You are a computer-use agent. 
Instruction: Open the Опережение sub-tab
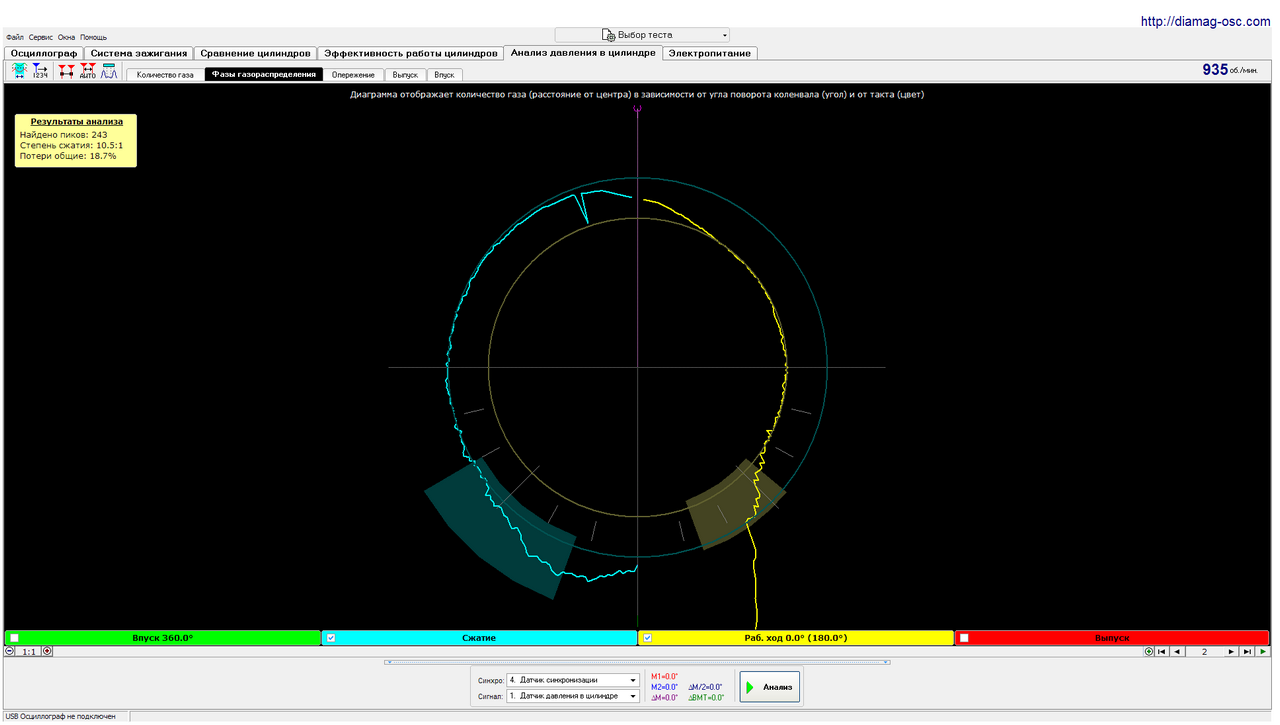[x=354, y=75]
